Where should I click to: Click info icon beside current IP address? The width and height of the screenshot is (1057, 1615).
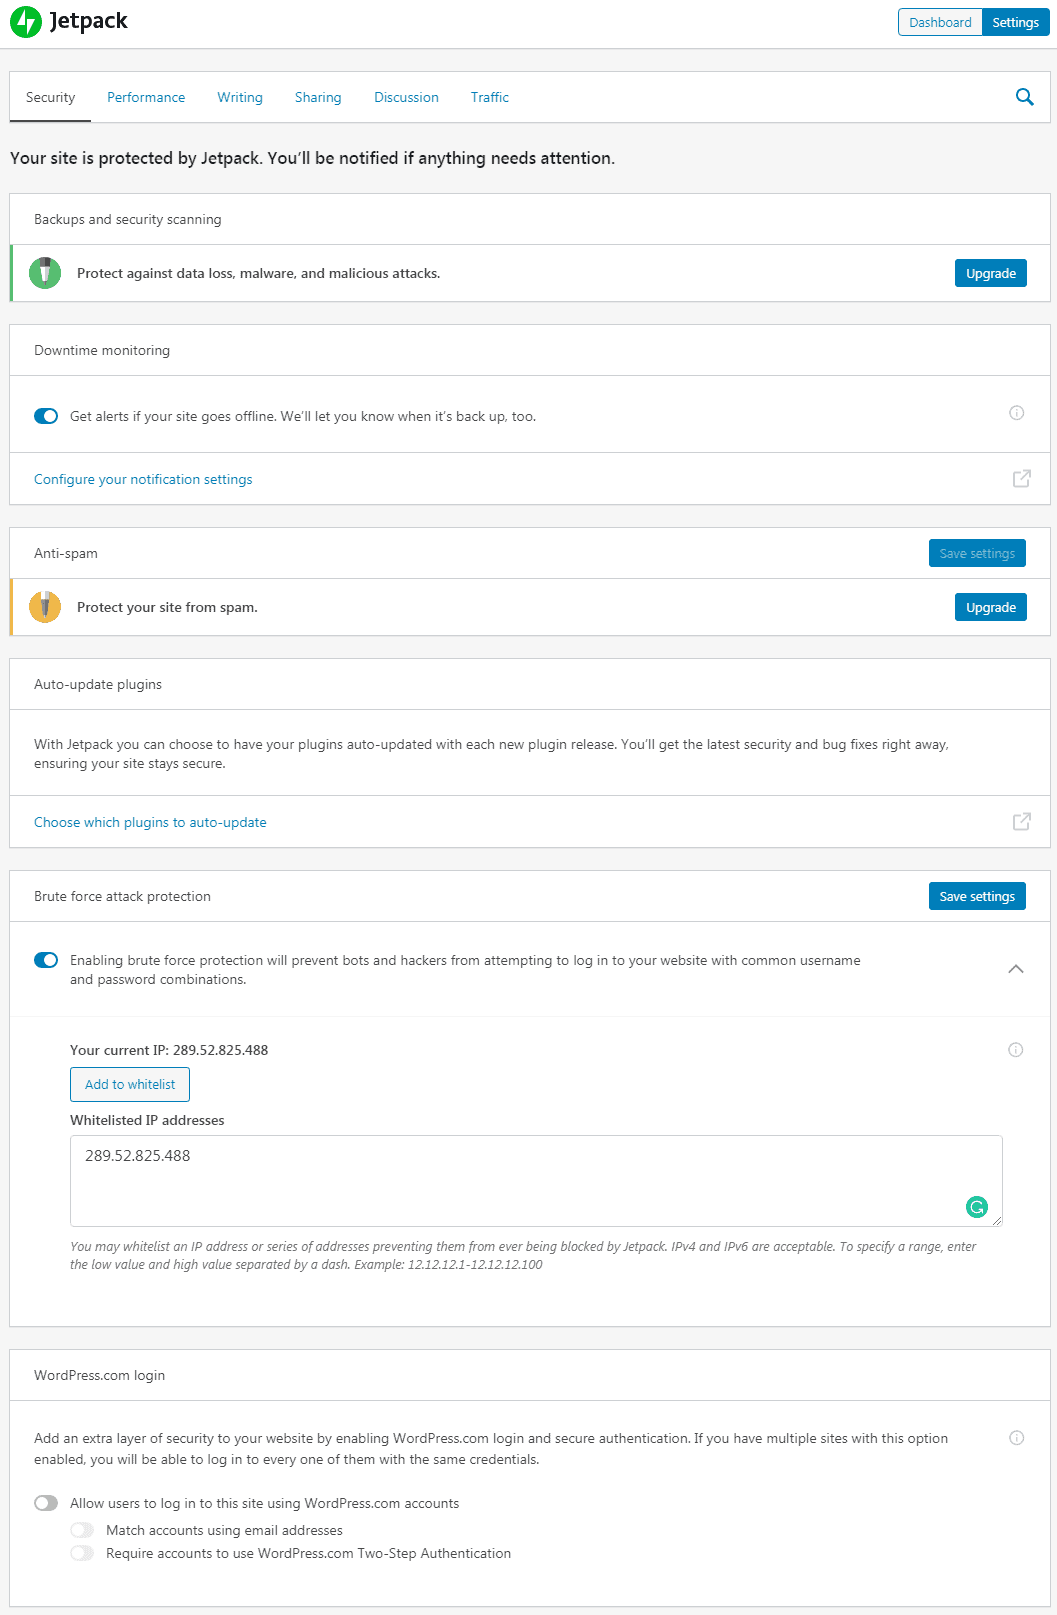click(1015, 1050)
